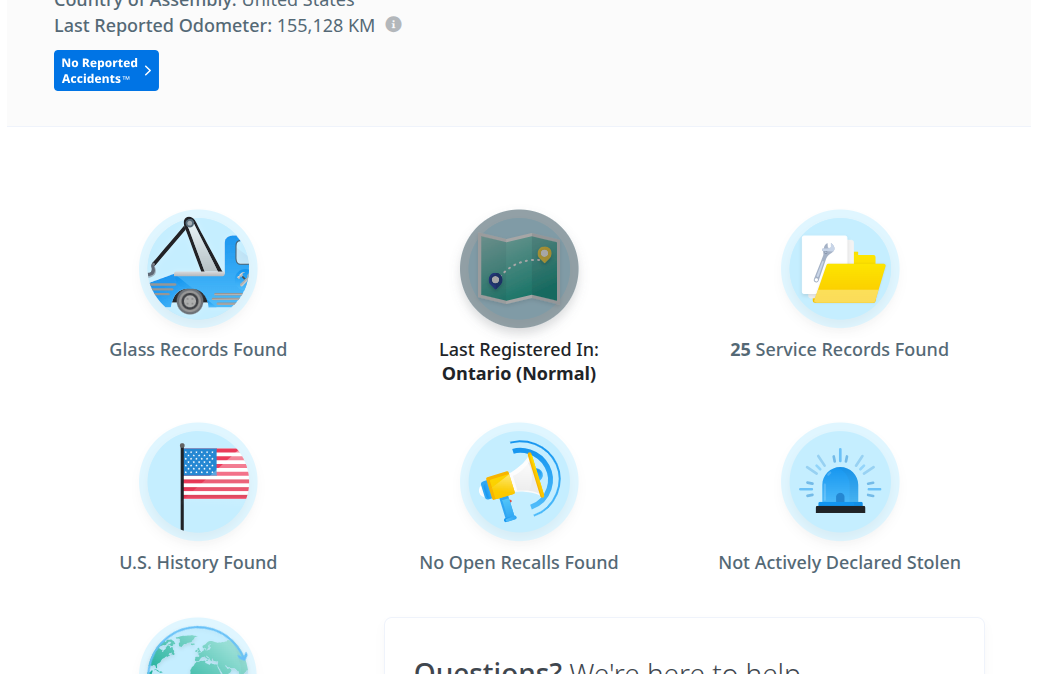Image resolution: width=1041 pixels, height=674 pixels.
Task: Select the map icon for registration details
Action: pos(519,268)
